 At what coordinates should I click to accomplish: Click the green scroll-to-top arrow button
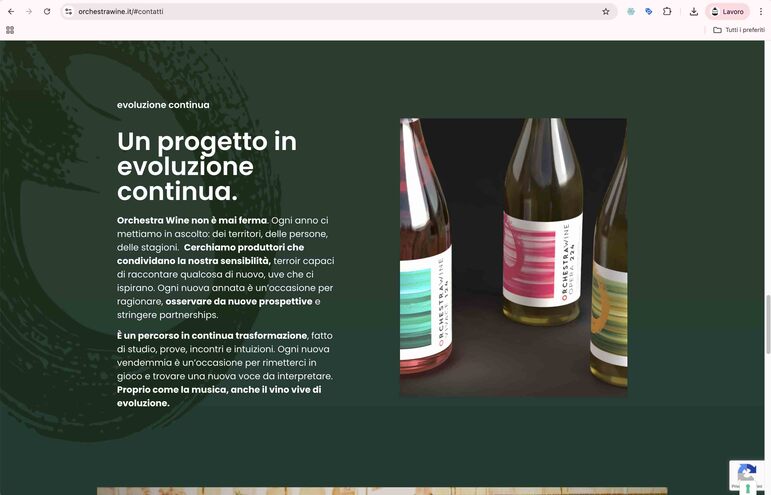point(747,488)
